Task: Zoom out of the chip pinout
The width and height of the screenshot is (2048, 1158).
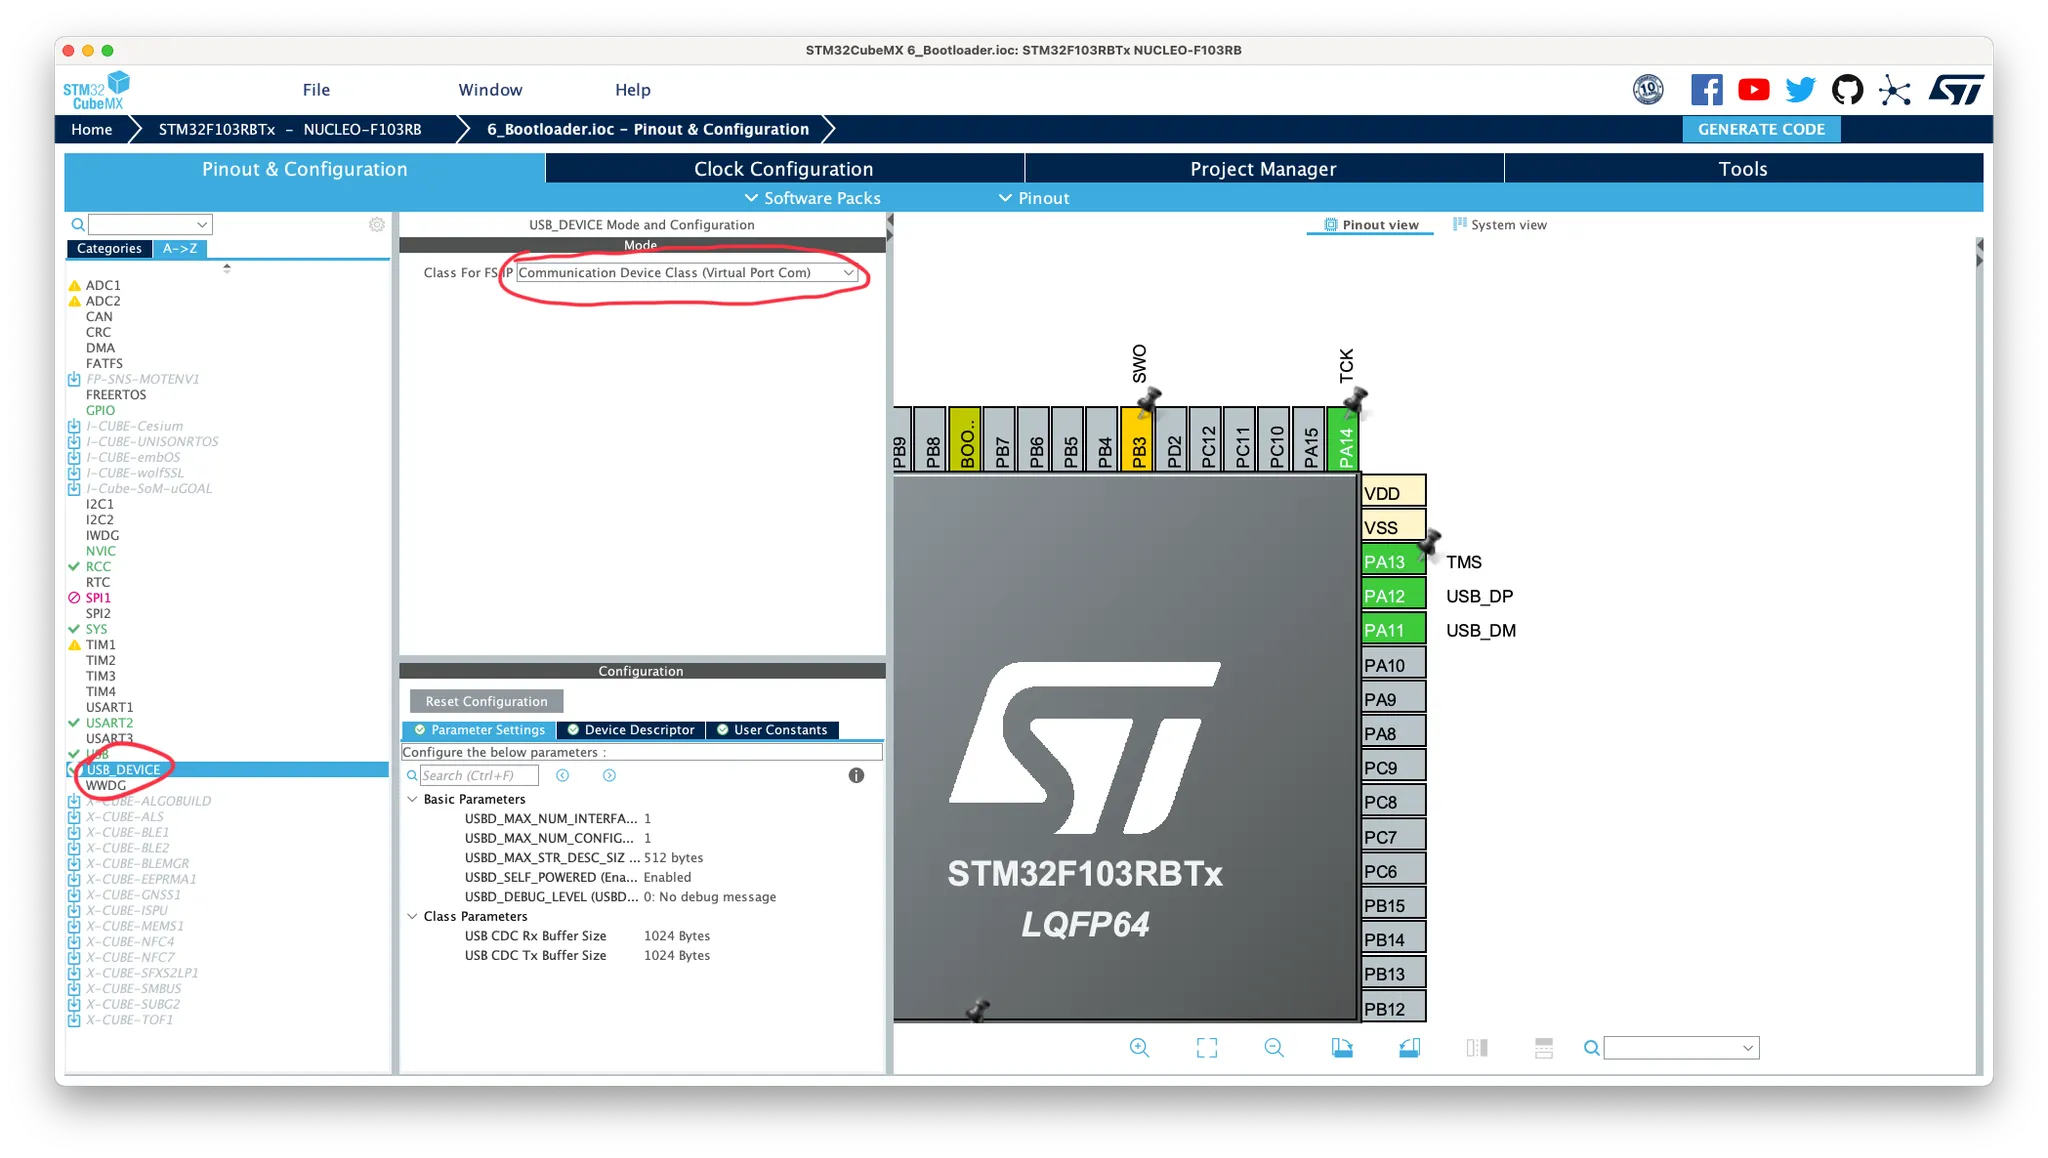Action: [x=1273, y=1047]
